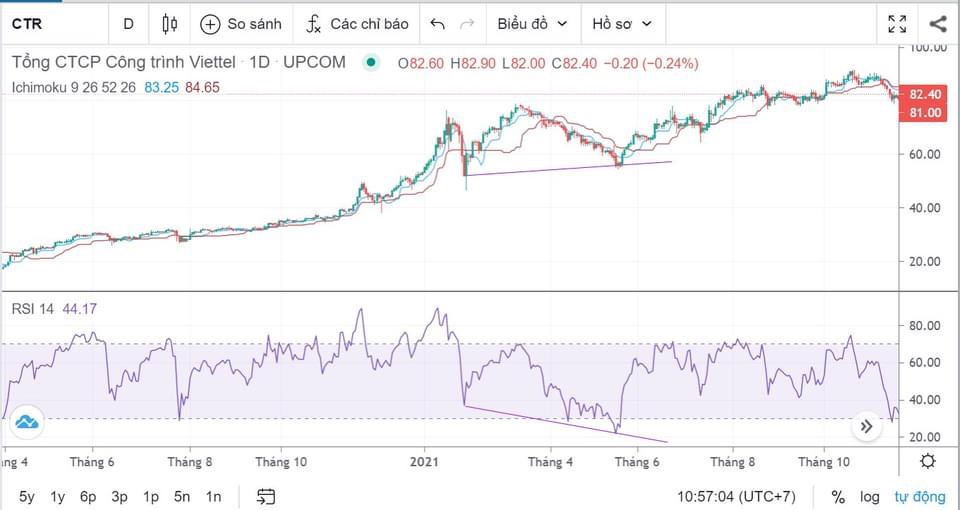The image size is (960, 510).
Task: Select the Ichimoku 9 26 52 26 legend
Action: (73, 88)
